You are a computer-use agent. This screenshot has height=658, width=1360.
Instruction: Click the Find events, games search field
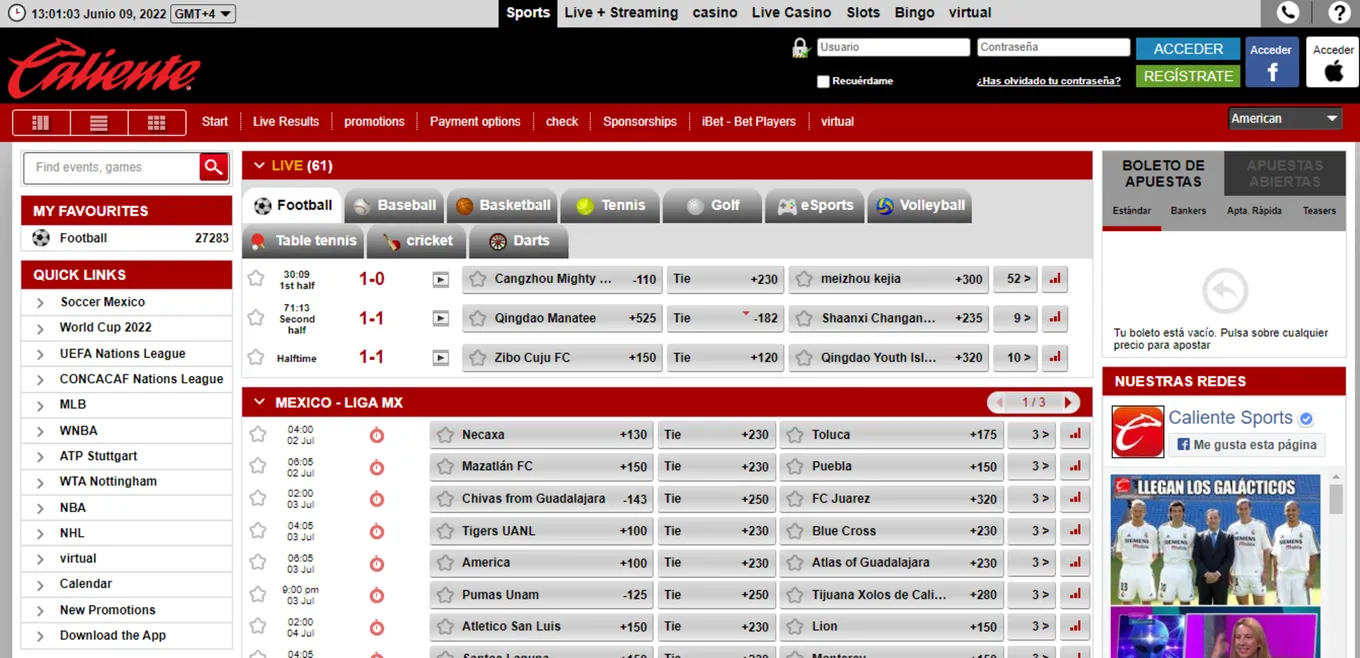tap(112, 167)
